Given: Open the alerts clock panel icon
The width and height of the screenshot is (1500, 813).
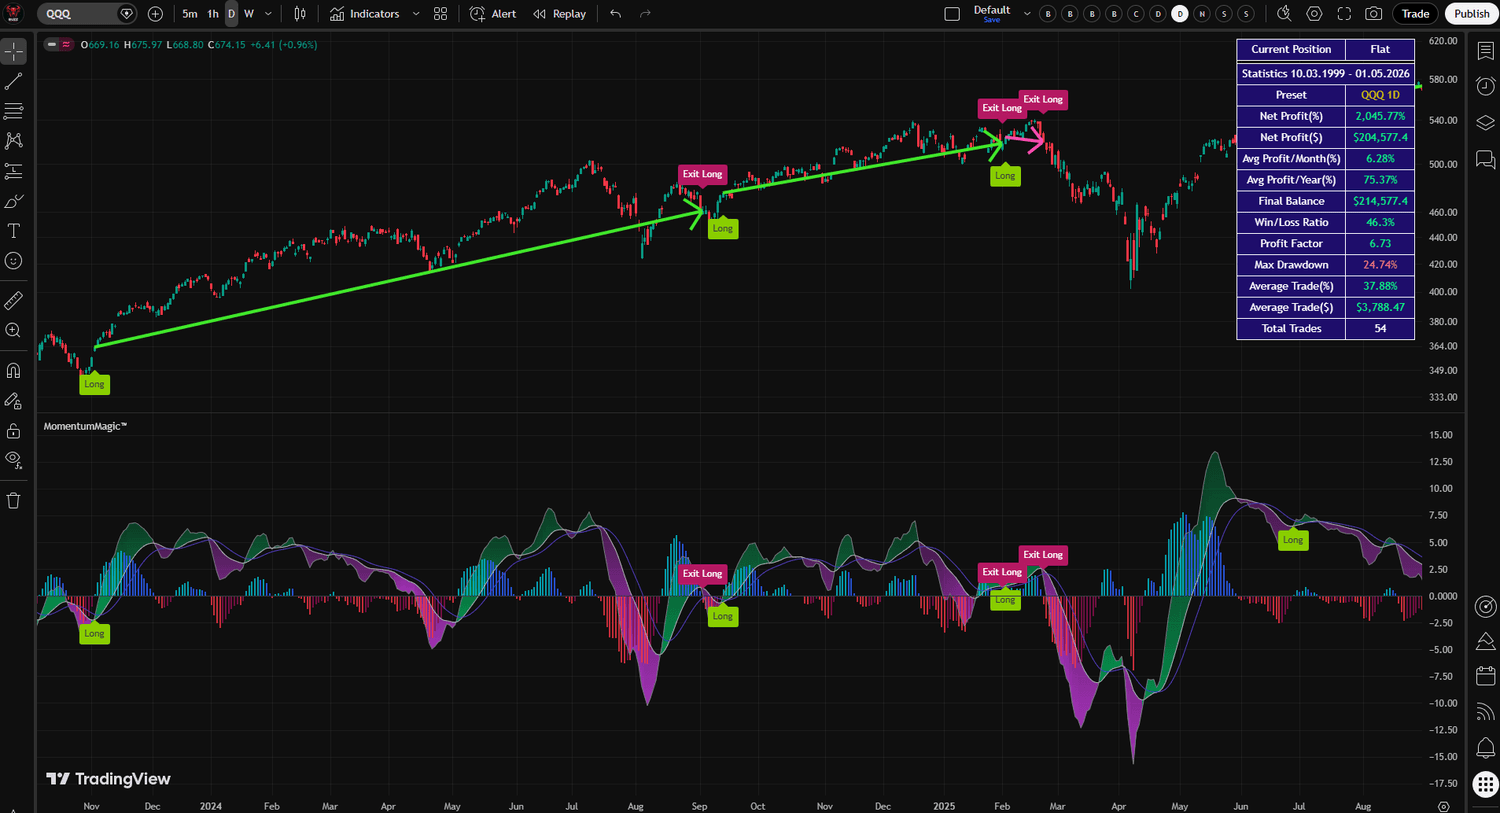Looking at the screenshot, I should pos(1486,86).
